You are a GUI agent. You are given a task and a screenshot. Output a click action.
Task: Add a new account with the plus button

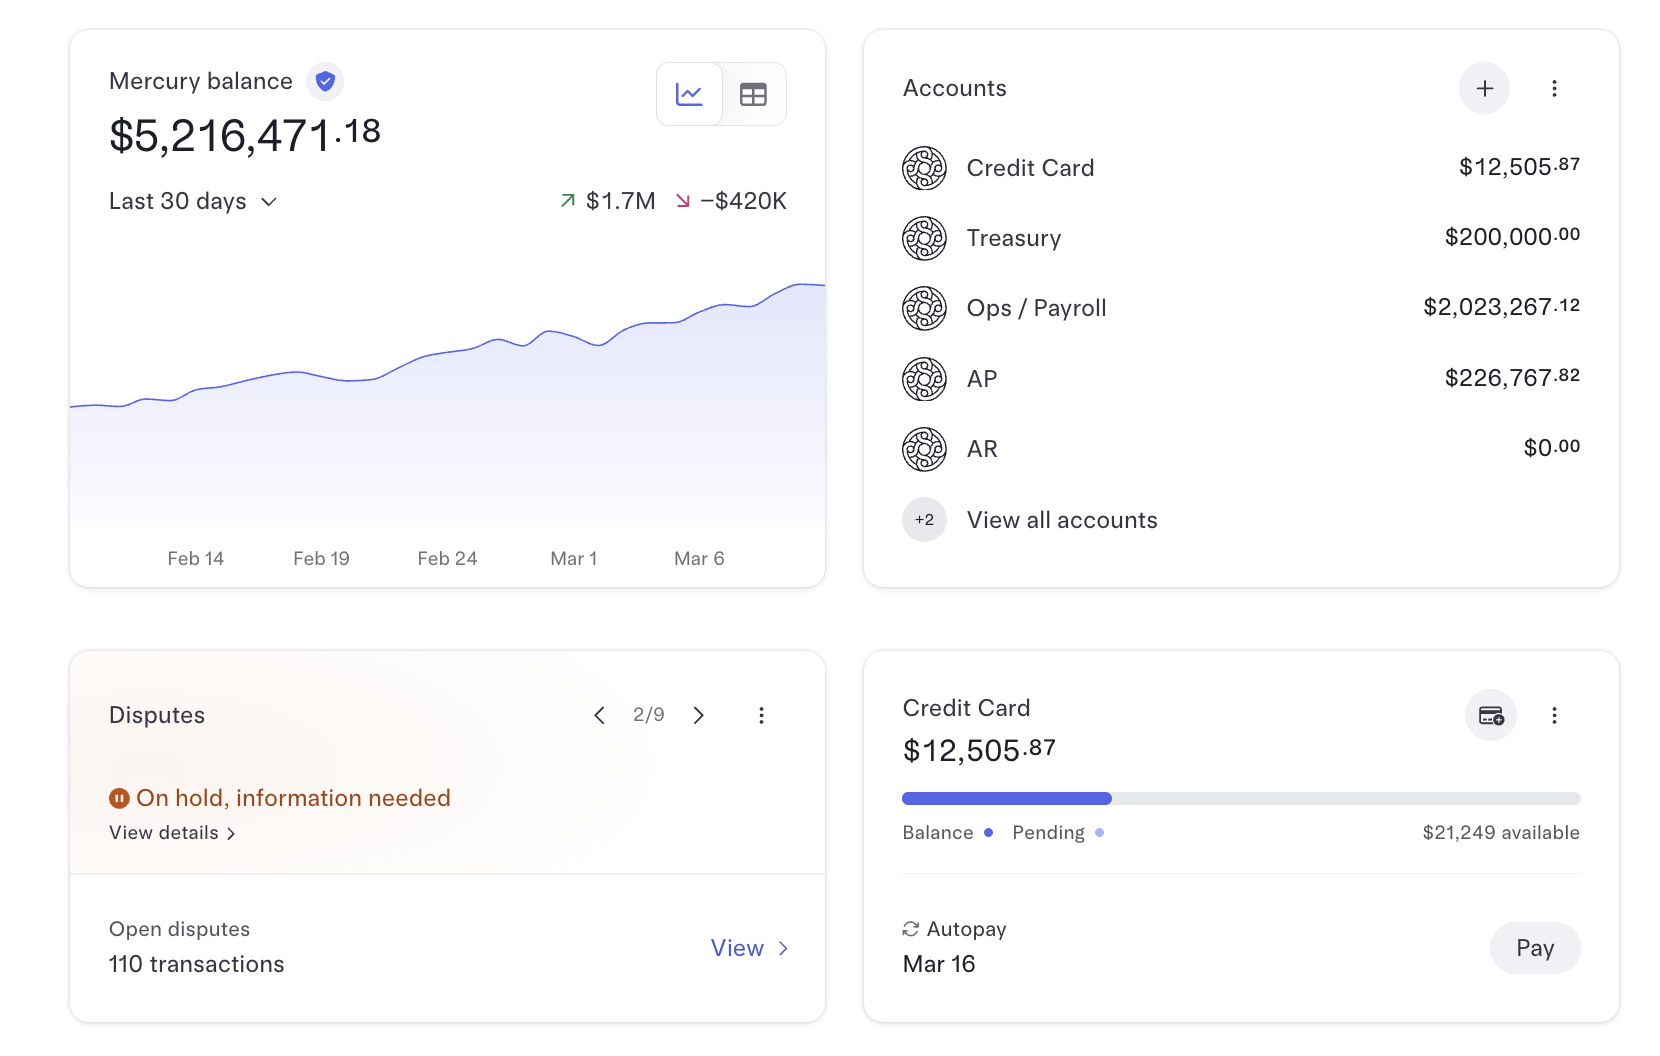point(1485,88)
